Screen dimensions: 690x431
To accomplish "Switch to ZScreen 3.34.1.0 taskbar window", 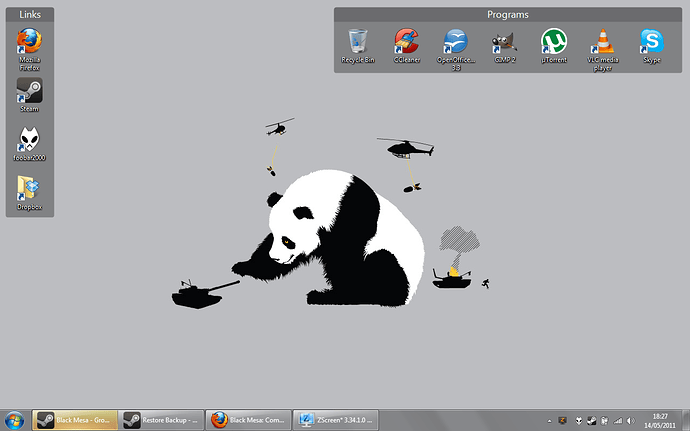I will [337, 420].
